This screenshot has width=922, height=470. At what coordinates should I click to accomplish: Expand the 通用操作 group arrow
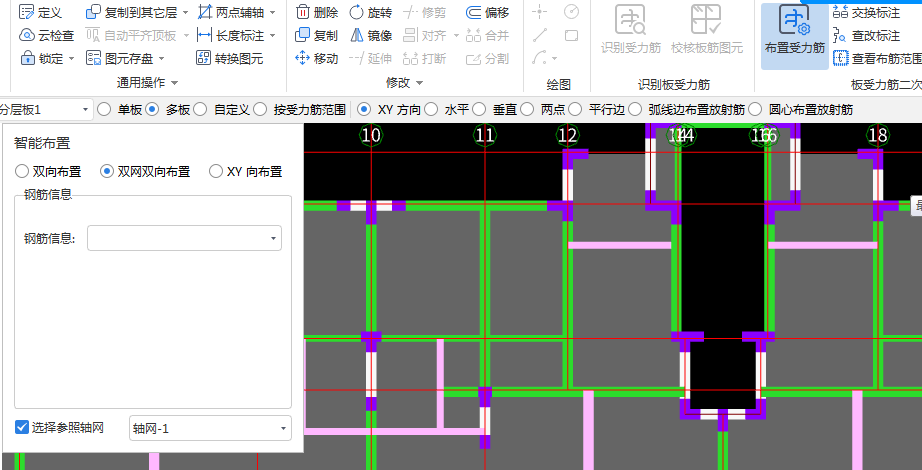point(174,83)
